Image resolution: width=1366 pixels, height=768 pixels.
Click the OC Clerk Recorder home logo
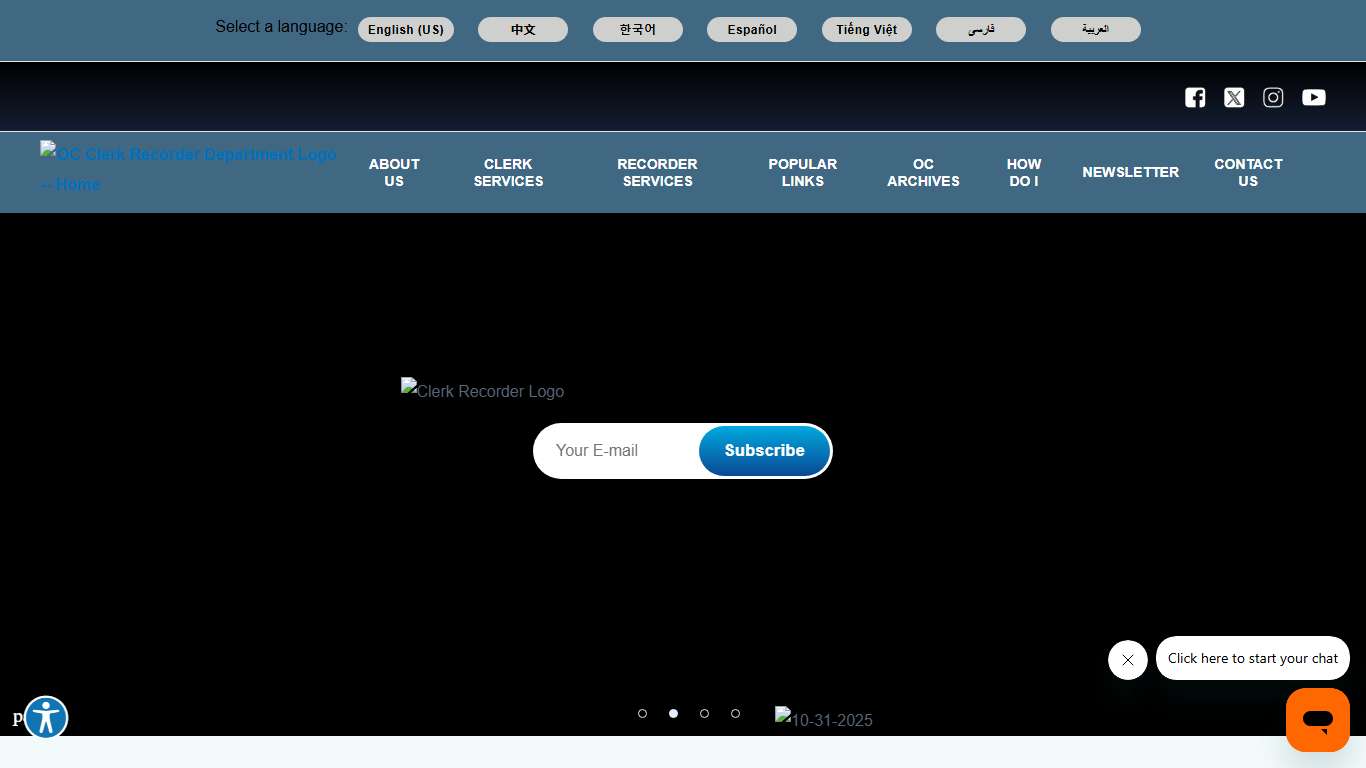coord(188,168)
